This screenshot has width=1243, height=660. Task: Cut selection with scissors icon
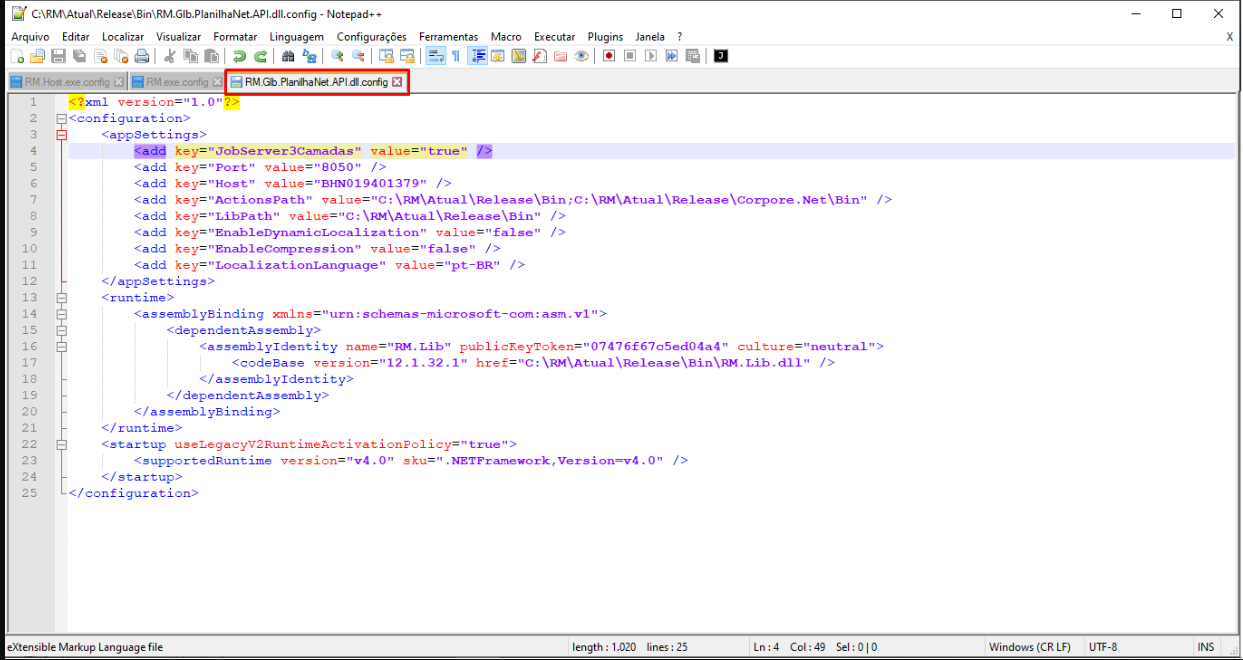click(x=170, y=56)
